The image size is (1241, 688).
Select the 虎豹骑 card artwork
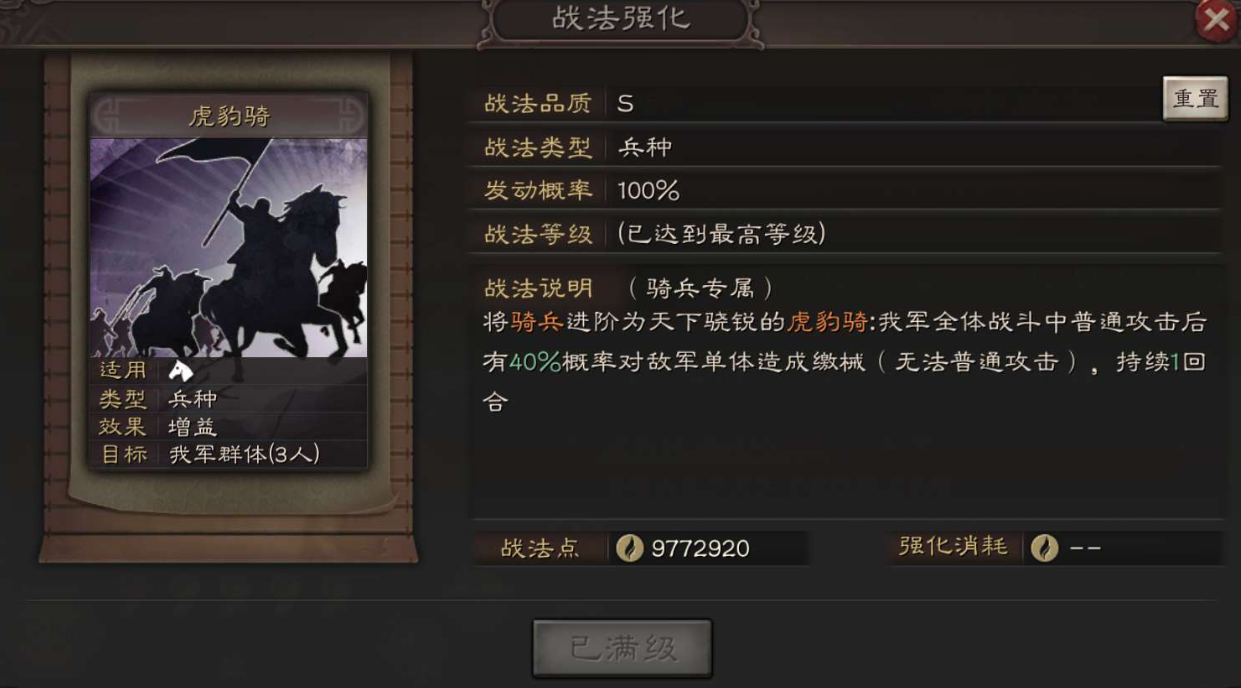tap(229, 247)
